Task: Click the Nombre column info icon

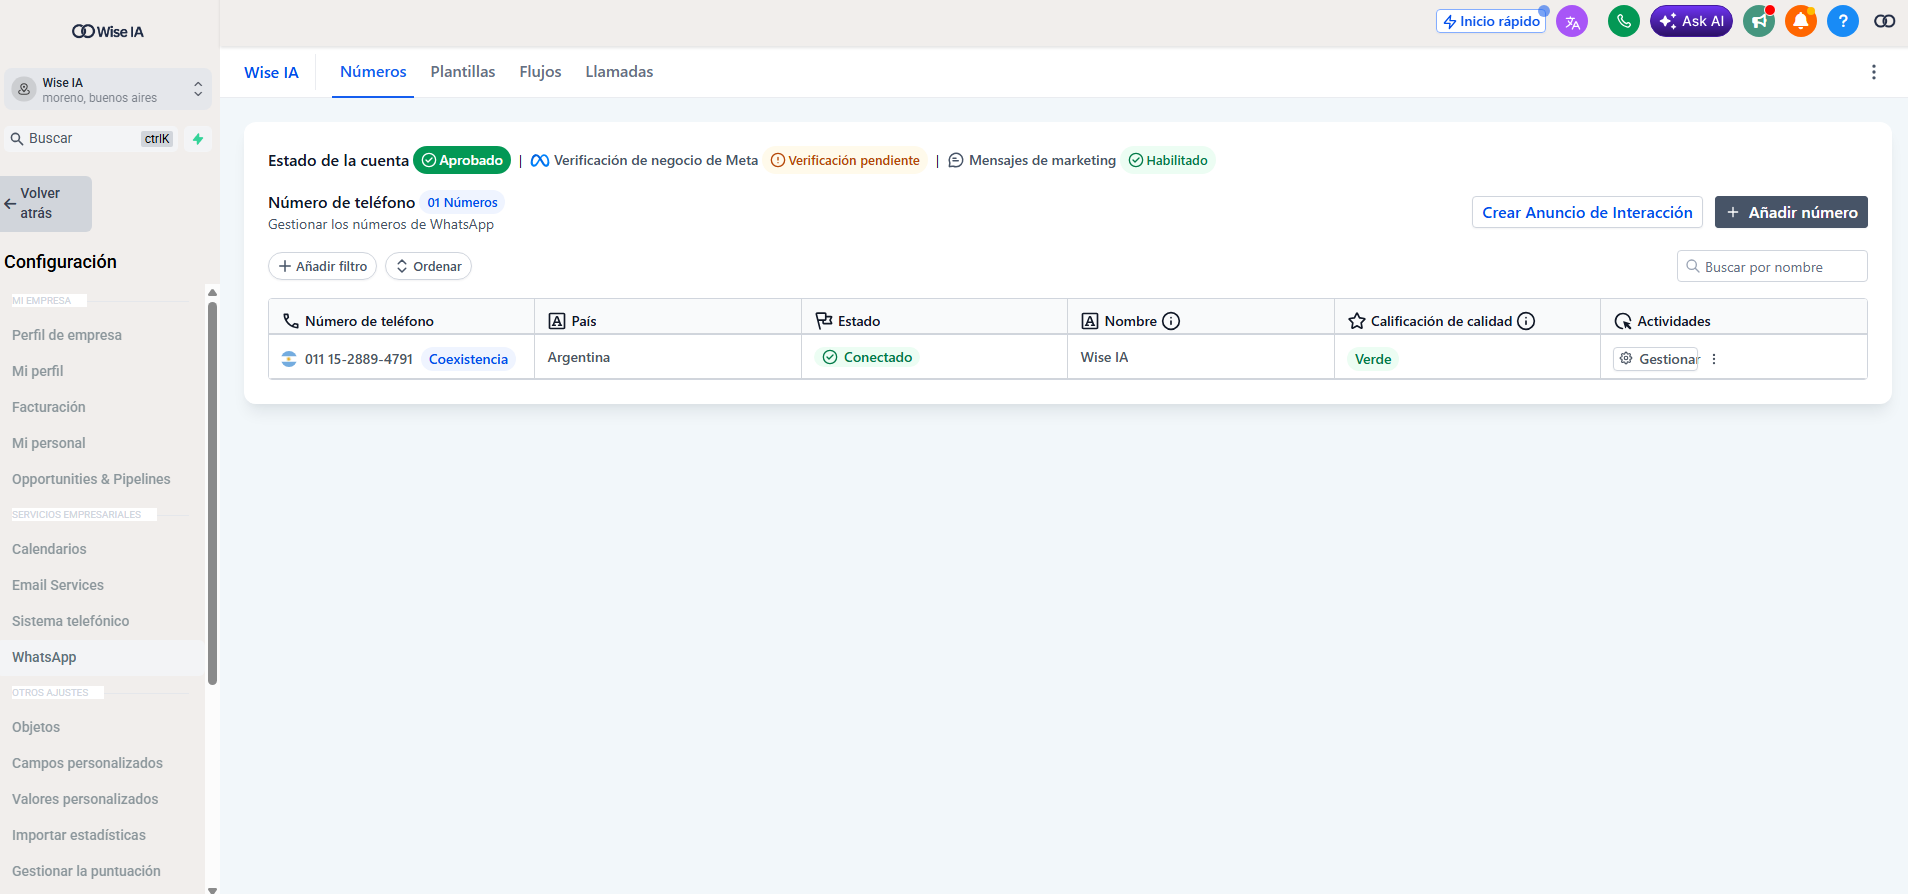Action: pos(1171,321)
